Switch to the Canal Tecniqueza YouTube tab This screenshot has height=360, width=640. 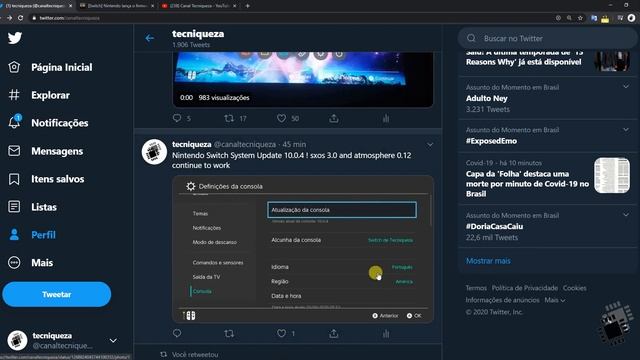click(199, 6)
